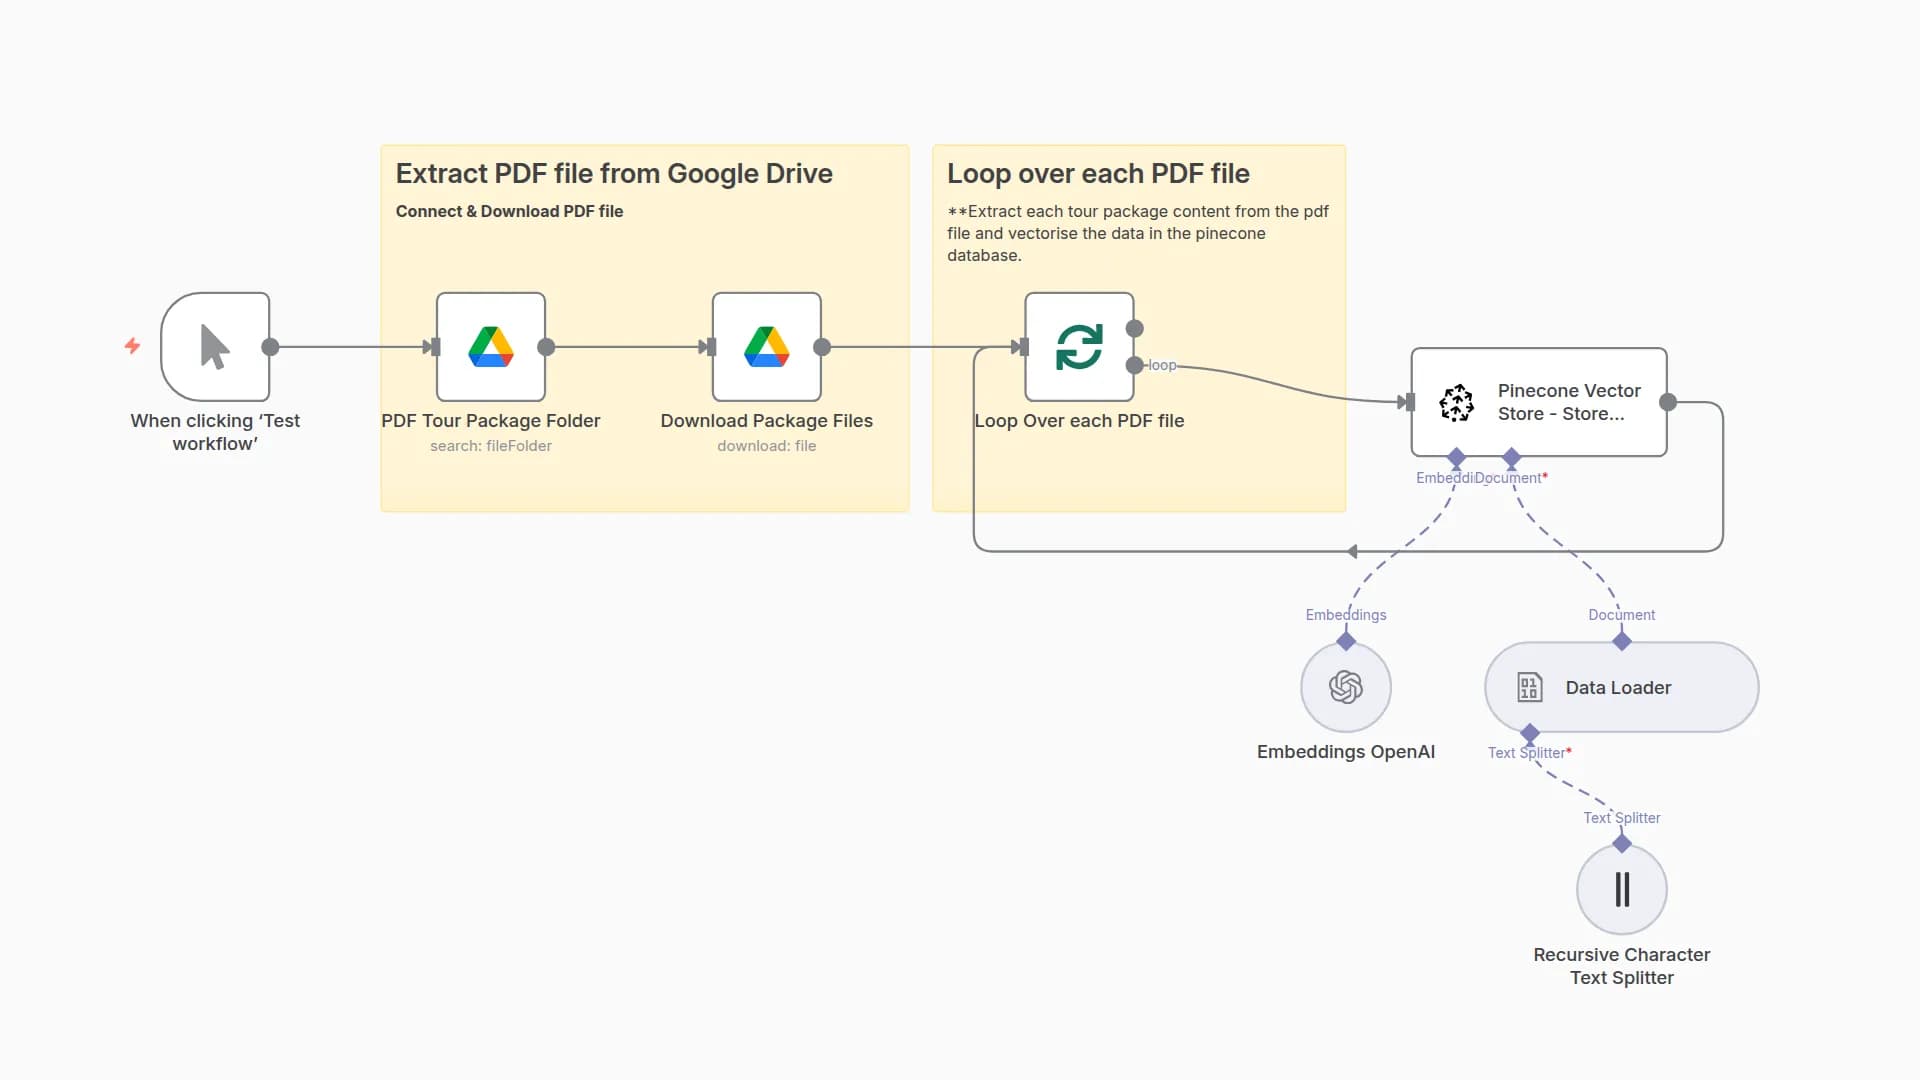Select the Data Loader node icon

point(1529,687)
